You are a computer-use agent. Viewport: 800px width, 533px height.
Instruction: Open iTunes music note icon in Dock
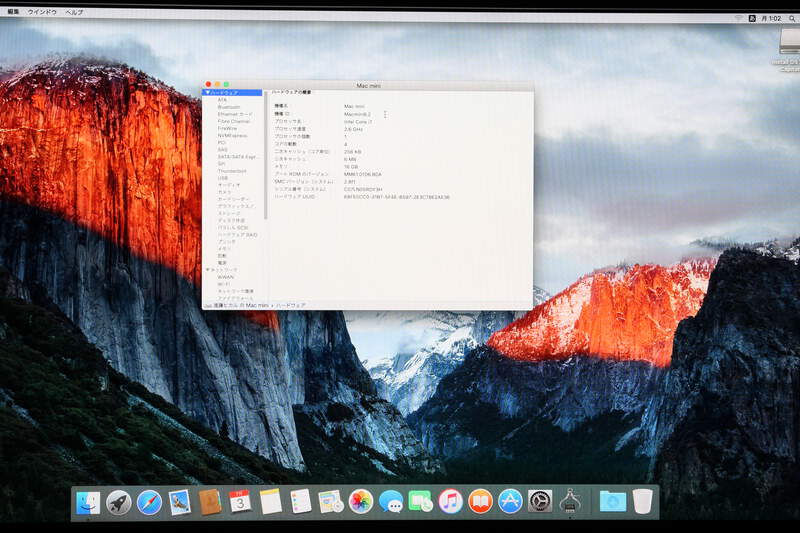[x=451, y=502]
